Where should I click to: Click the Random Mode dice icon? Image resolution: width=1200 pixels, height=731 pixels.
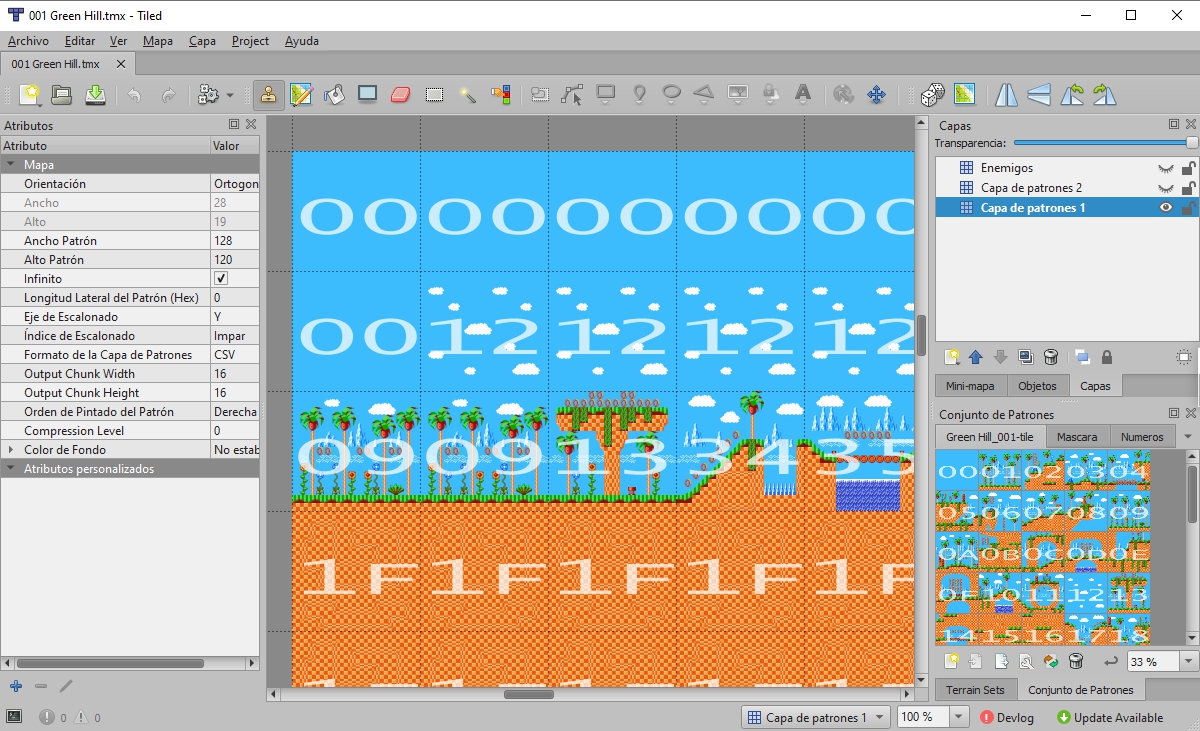tap(931, 95)
